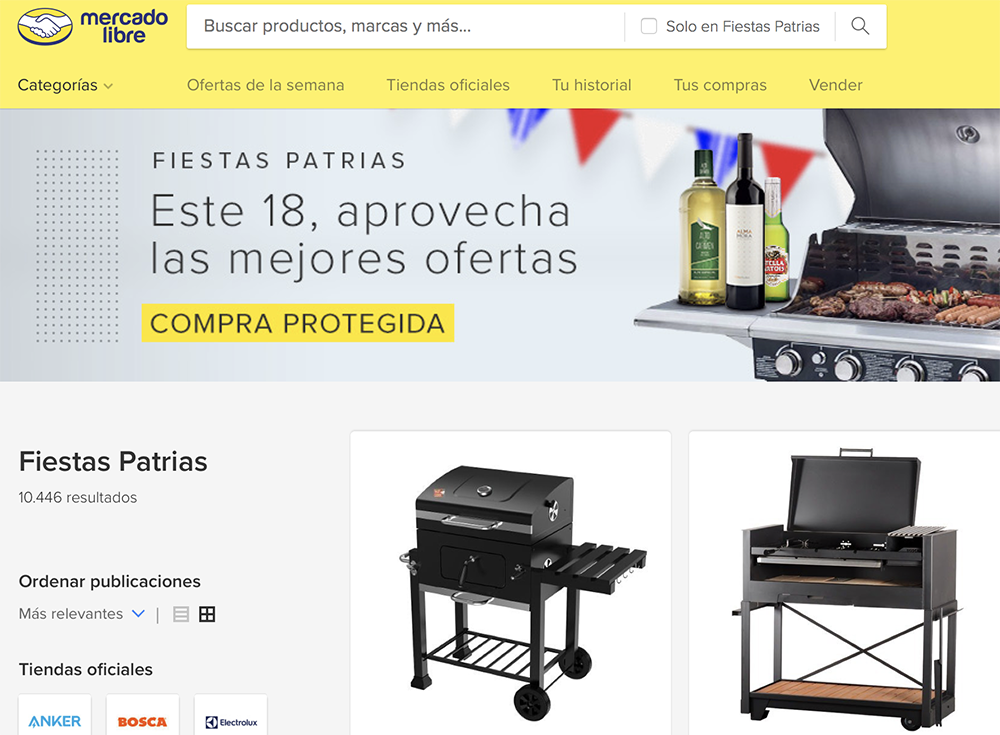This screenshot has width=1000, height=735.
Task: Expand the Categorías dropdown
Action: pos(65,85)
